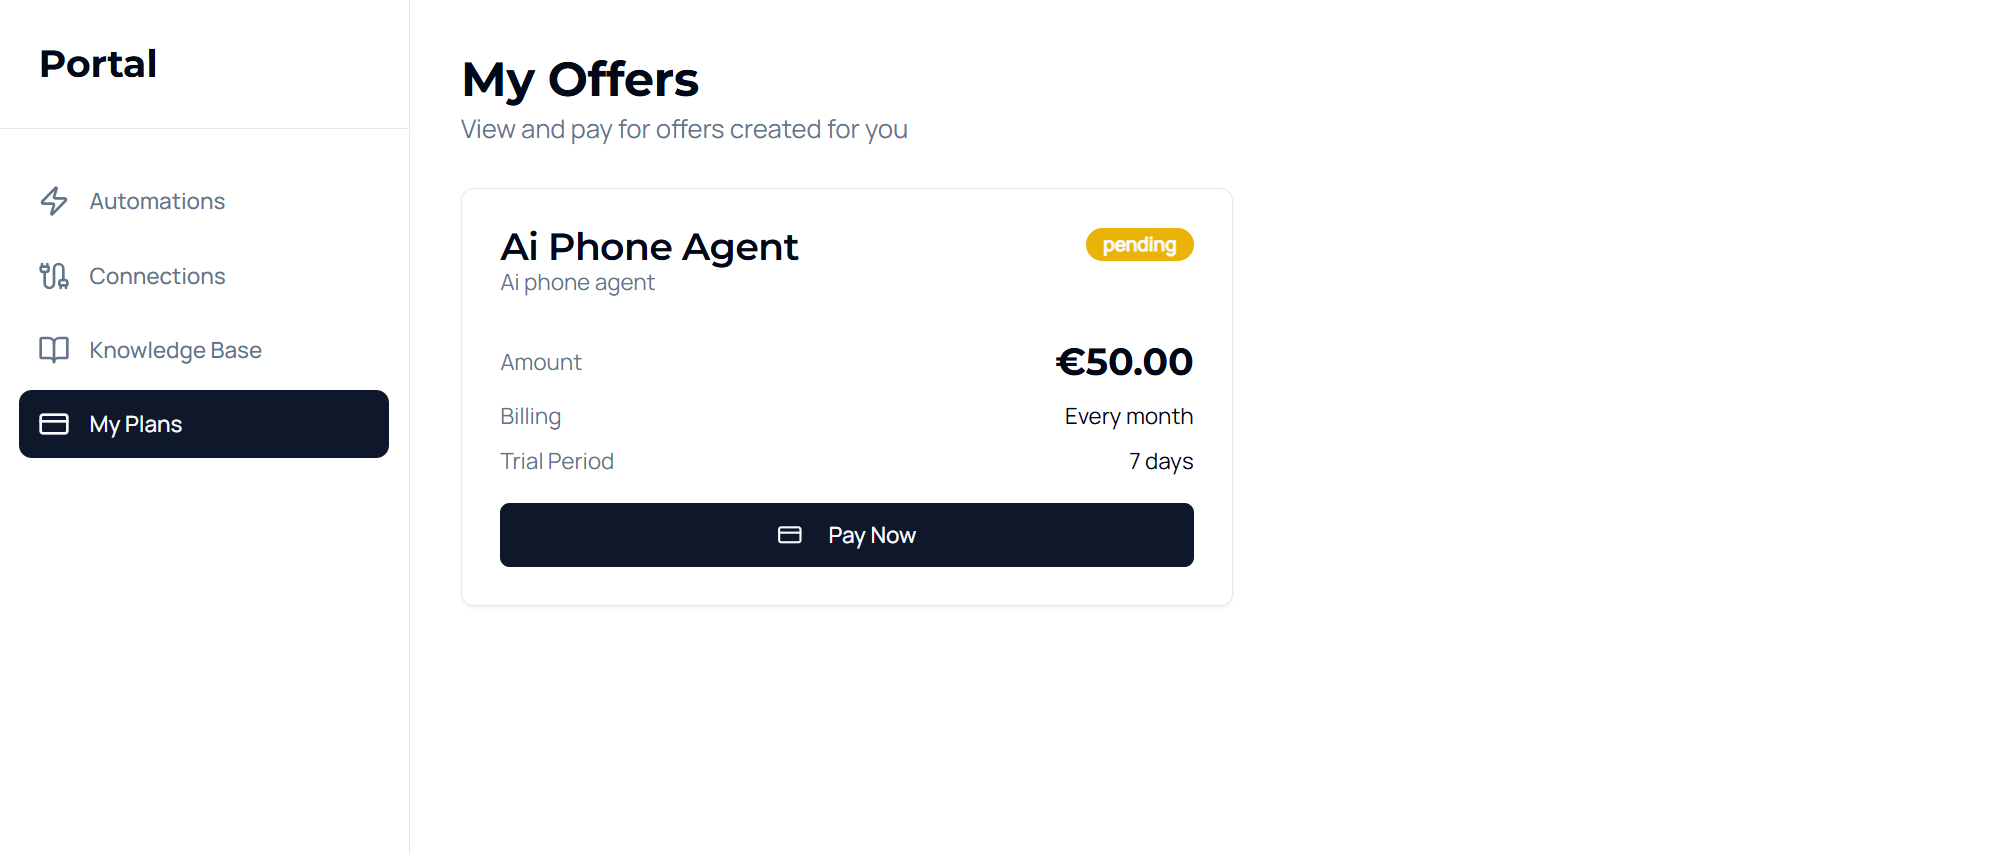This screenshot has width=1993, height=854.
Task: Click the offers page subtitle text
Action: 684,130
